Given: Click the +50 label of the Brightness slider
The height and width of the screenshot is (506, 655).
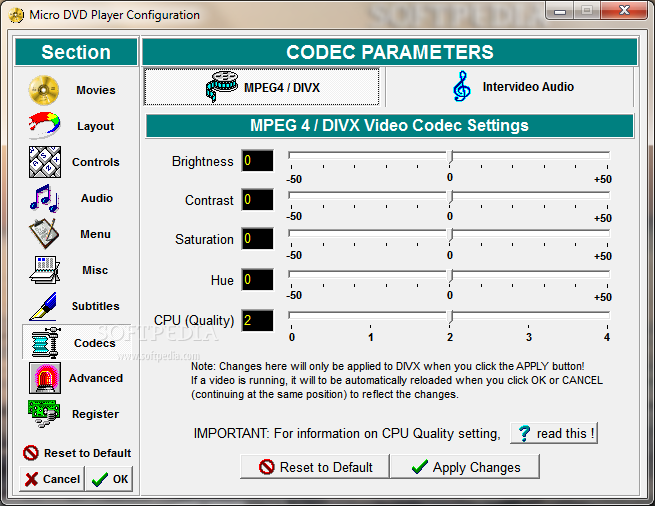Looking at the screenshot, I should coord(603,179).
